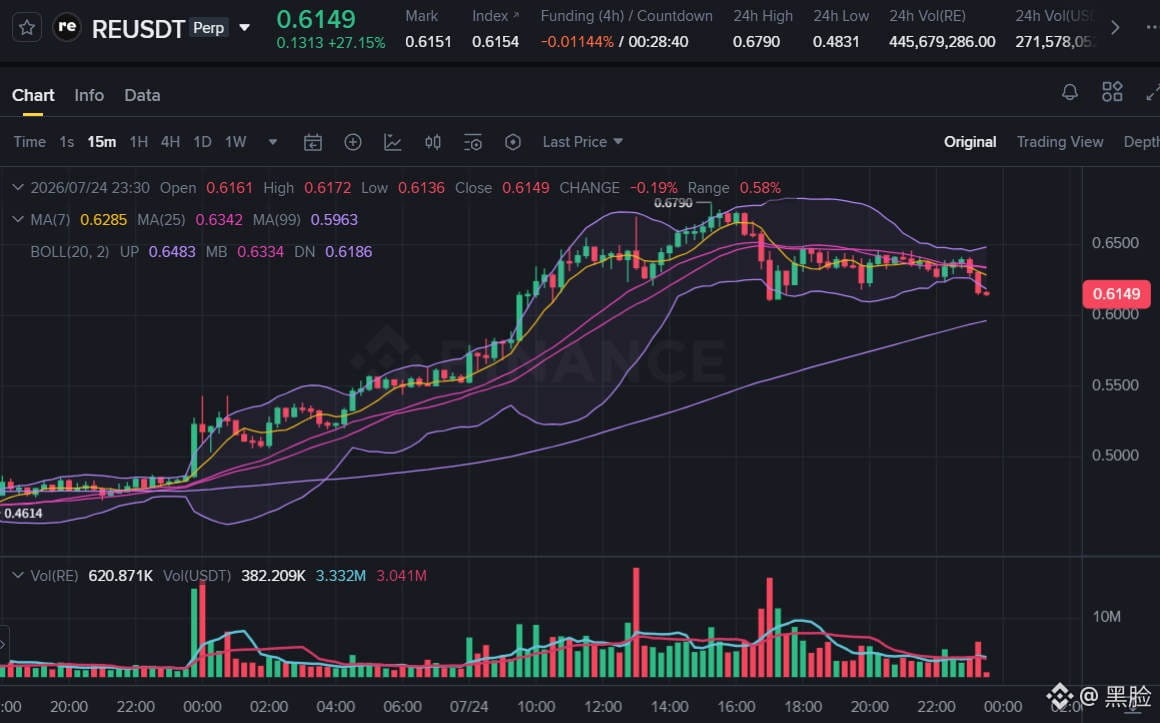Select the 1W interval
Screen dimensions: 1160x723
[x=235, y=142]
